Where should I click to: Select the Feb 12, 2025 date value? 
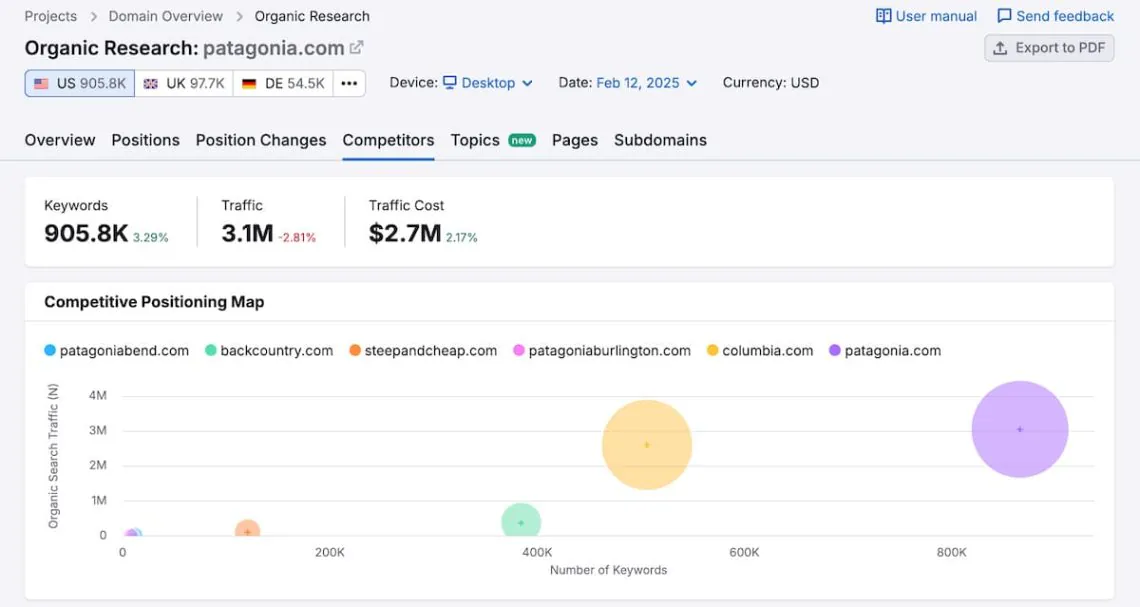coord(638,83)
